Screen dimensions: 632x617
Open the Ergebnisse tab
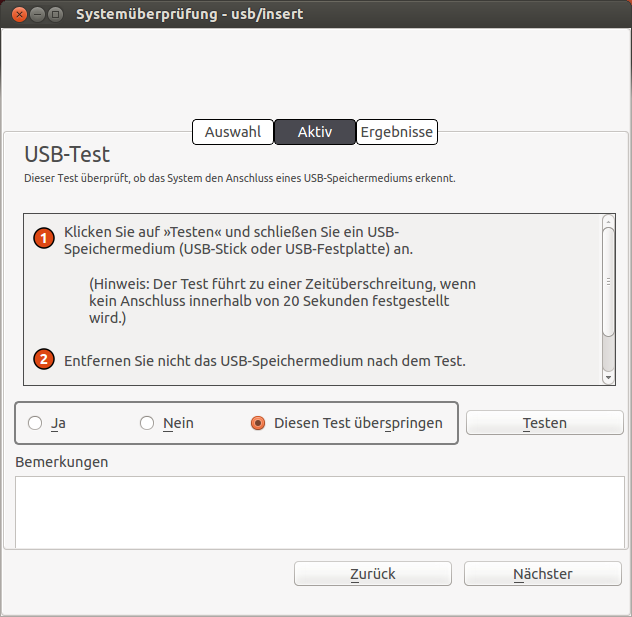pyautogui.click(x=397, y=132)
